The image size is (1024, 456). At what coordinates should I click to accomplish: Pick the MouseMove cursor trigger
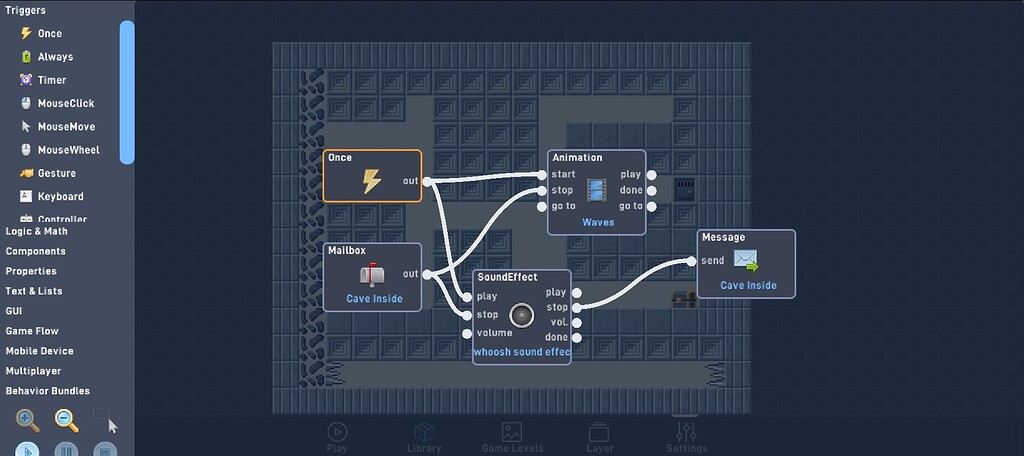(x=57, y=127)
